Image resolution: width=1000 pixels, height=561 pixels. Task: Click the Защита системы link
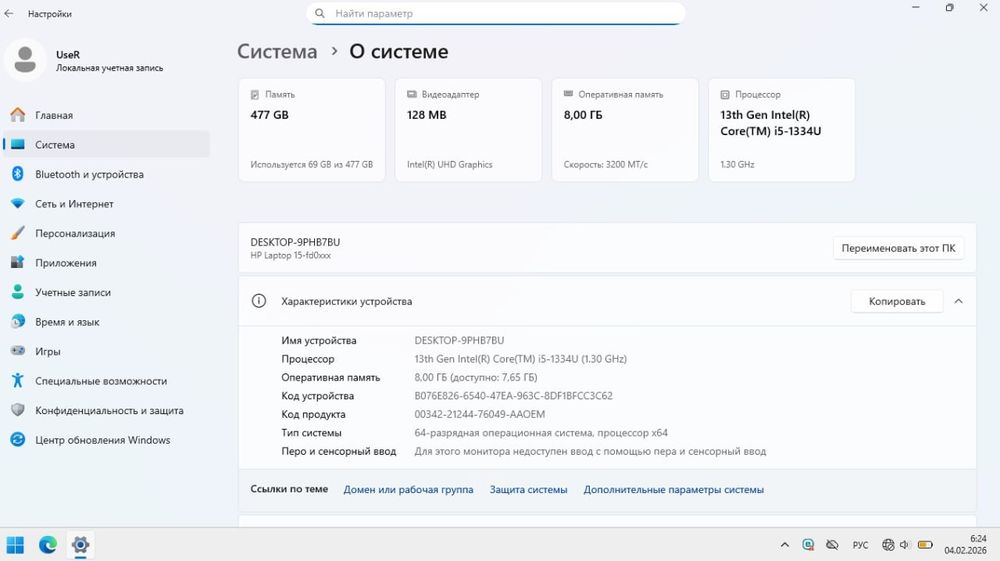click(528, 490)
